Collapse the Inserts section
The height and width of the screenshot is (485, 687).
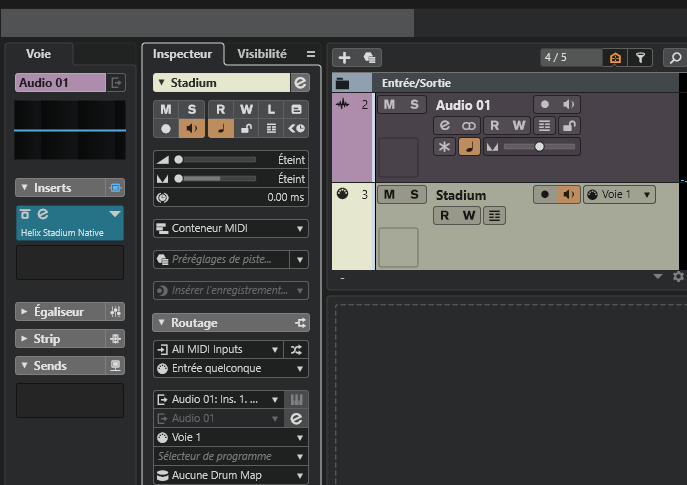[x=25, y=188]
